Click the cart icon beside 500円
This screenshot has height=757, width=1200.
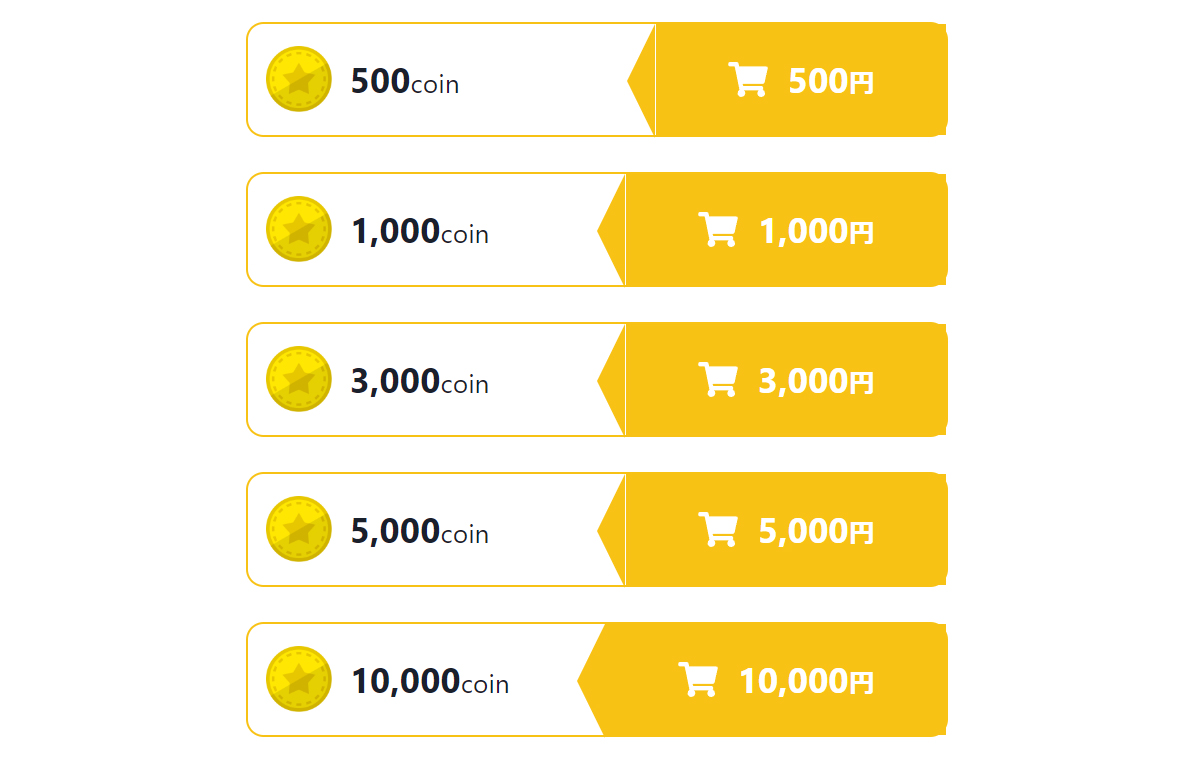[747, 80]
